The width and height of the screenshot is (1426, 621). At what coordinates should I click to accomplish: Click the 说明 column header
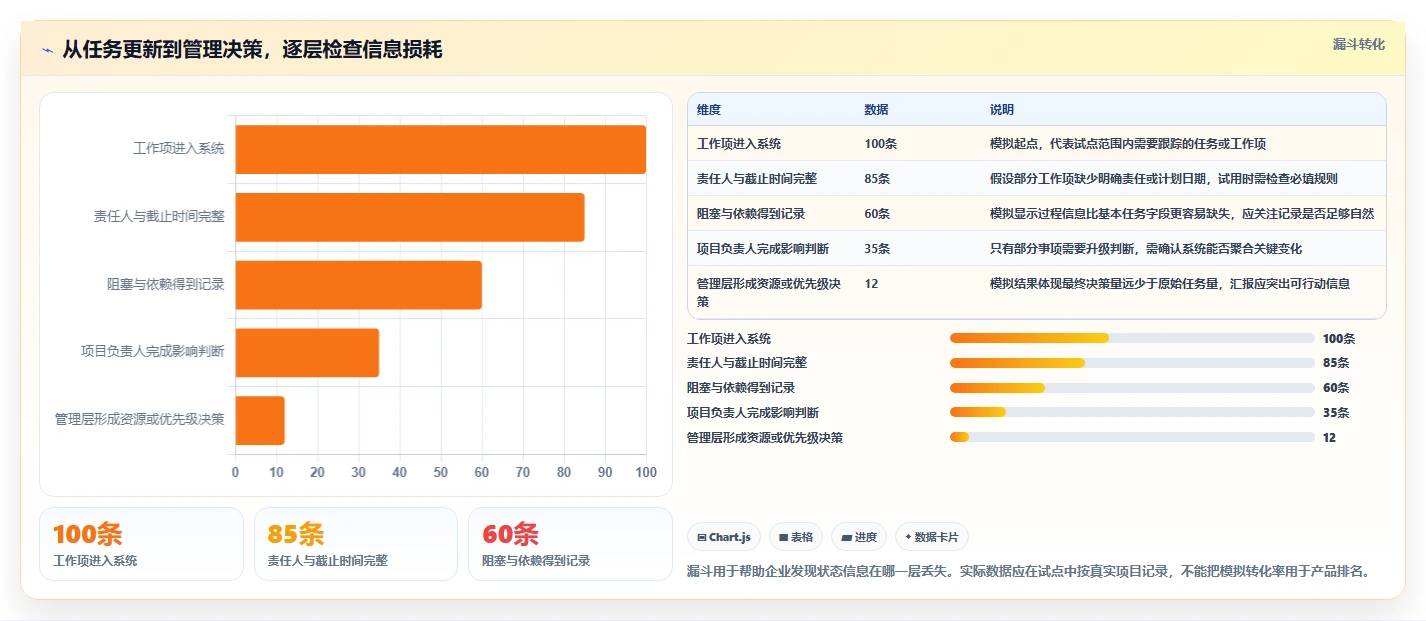click(x=1002, y=110)
